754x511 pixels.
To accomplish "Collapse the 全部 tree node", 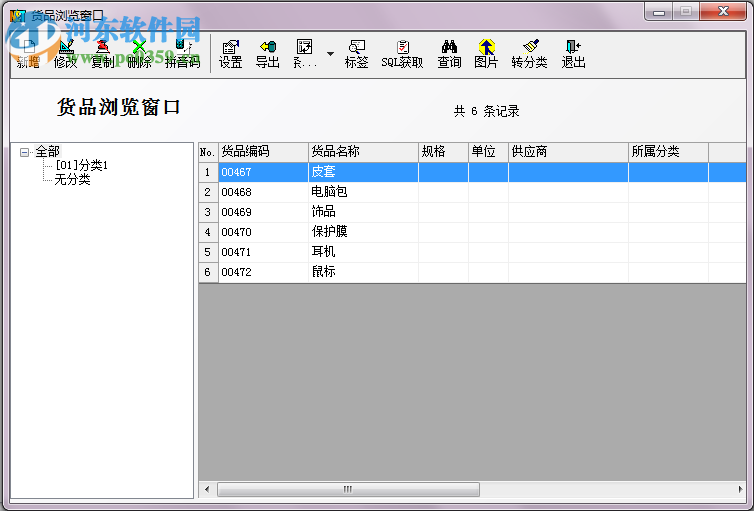I will pos(24,152).
